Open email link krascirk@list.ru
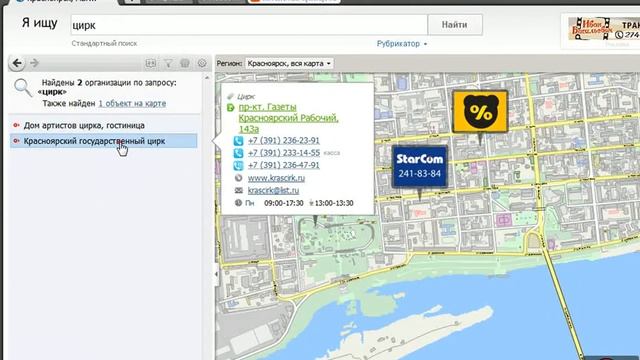The width and height of the screenshot is (640, 360). tap(273, 190)
